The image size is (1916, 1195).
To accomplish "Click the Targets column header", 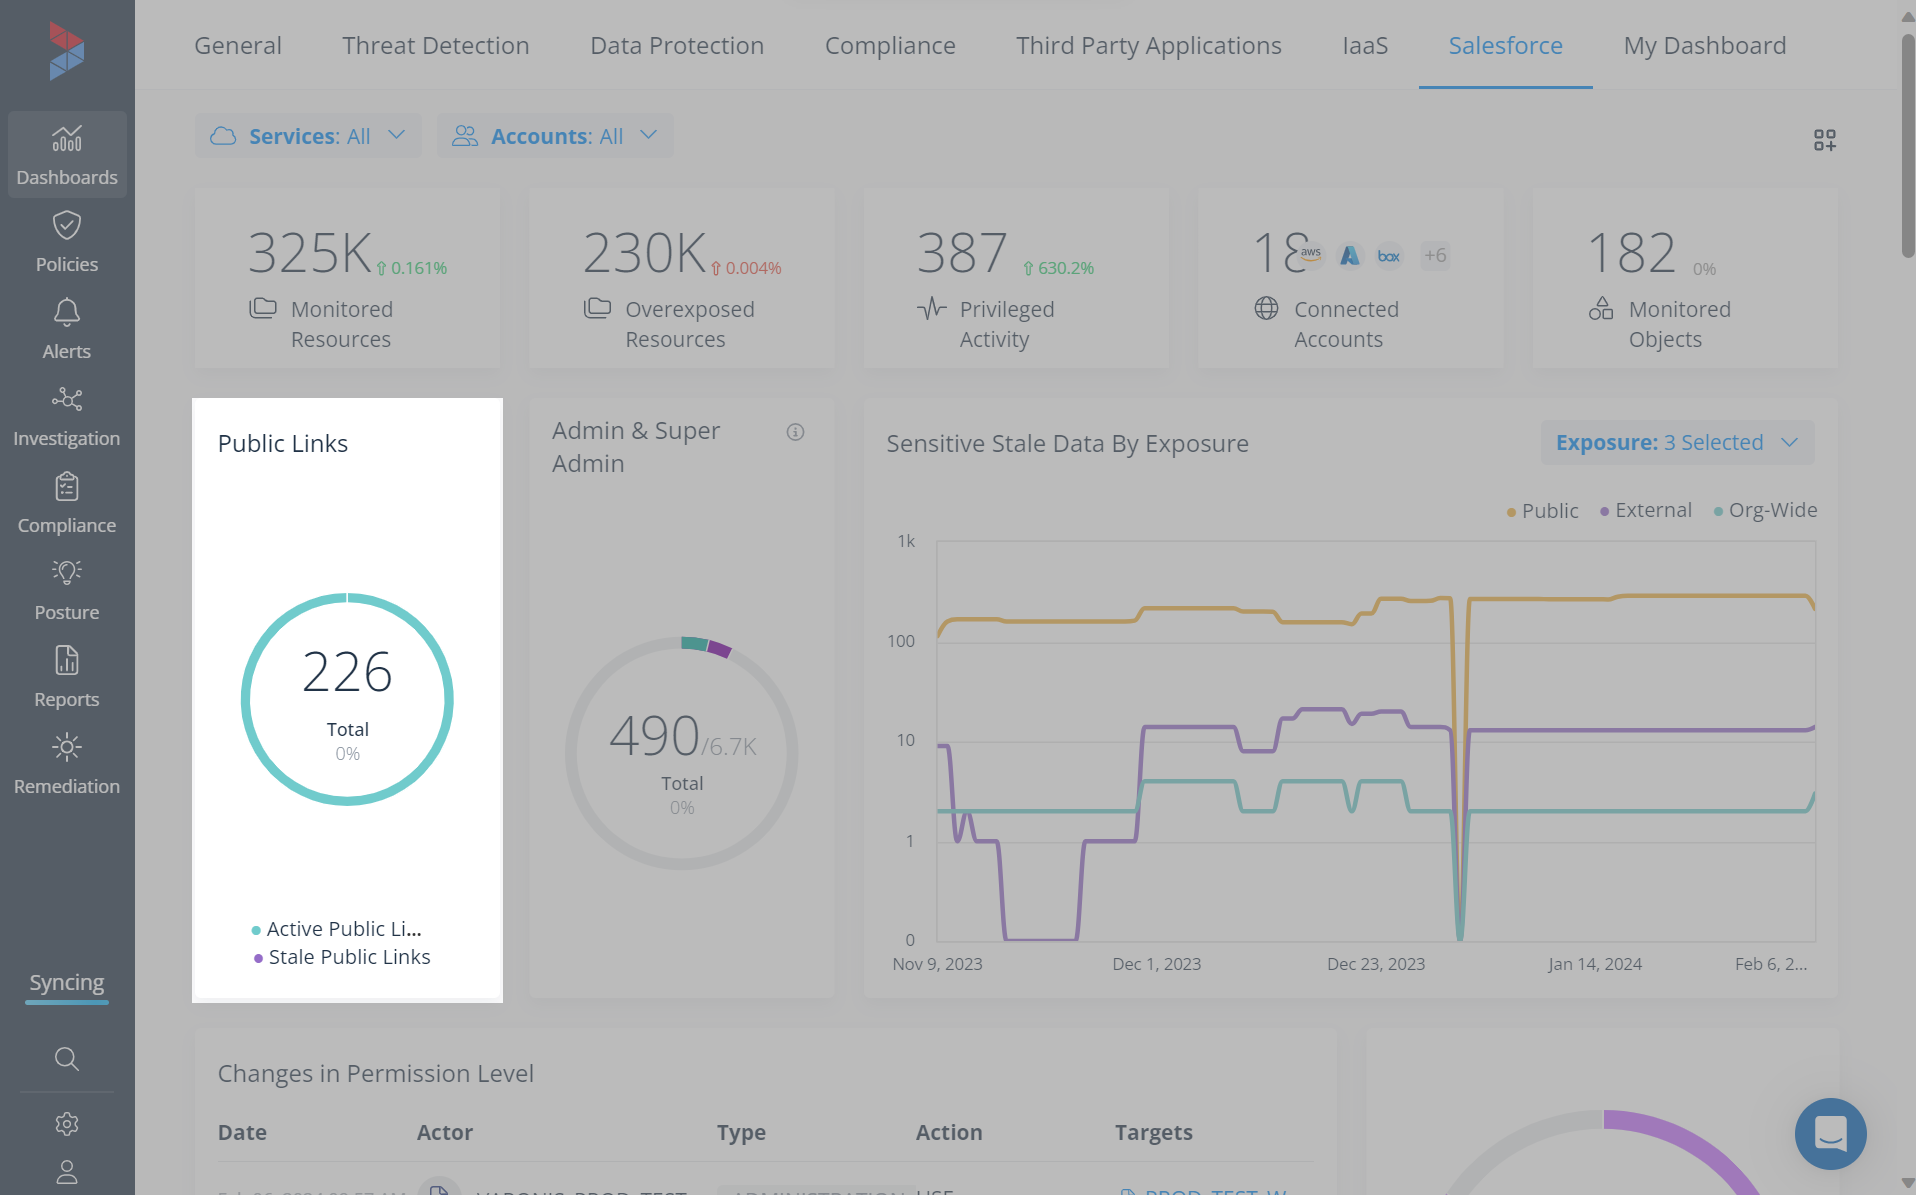I will tap(1154, 1132).
